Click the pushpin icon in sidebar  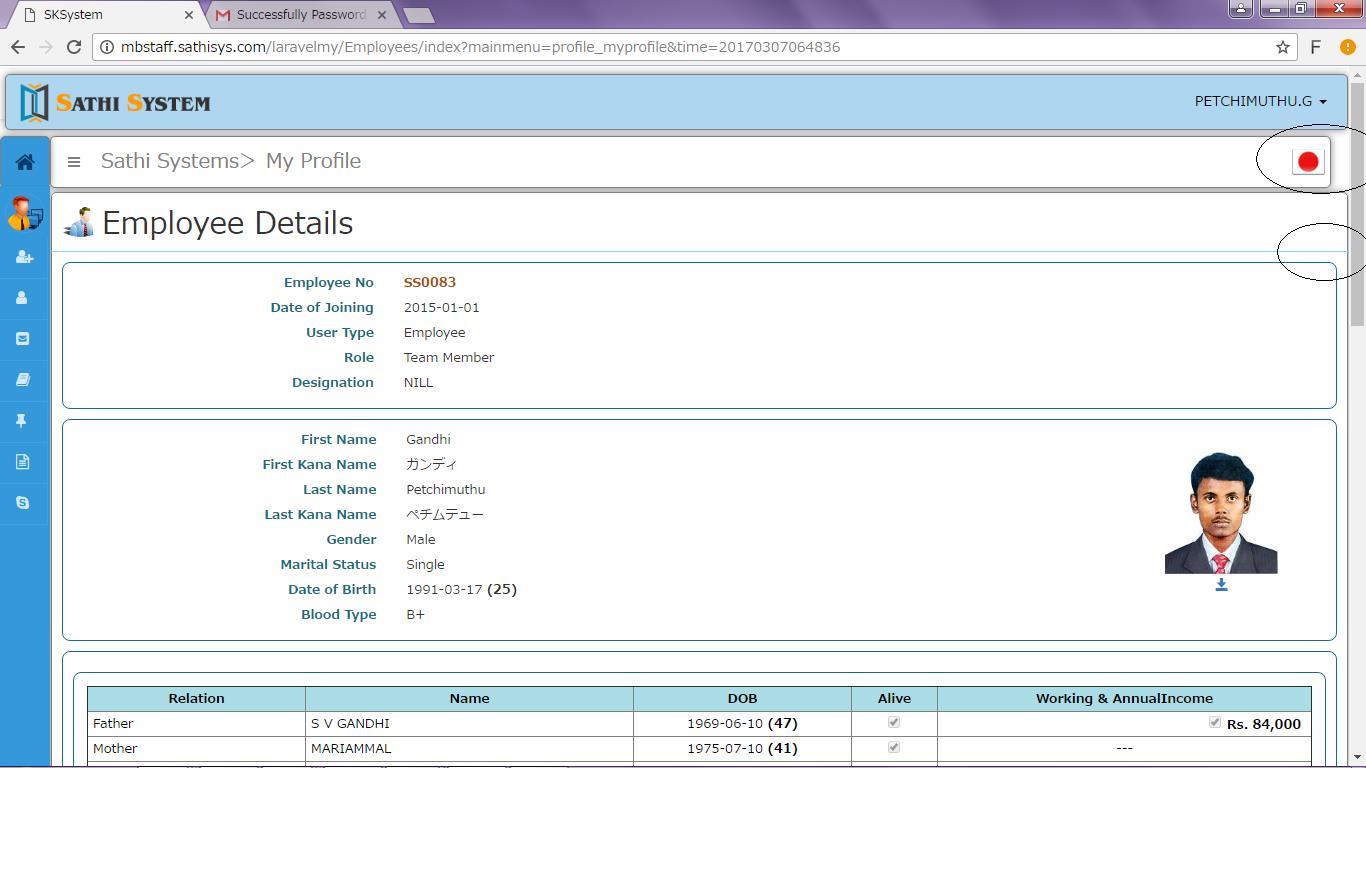click(x=23, y=421)
